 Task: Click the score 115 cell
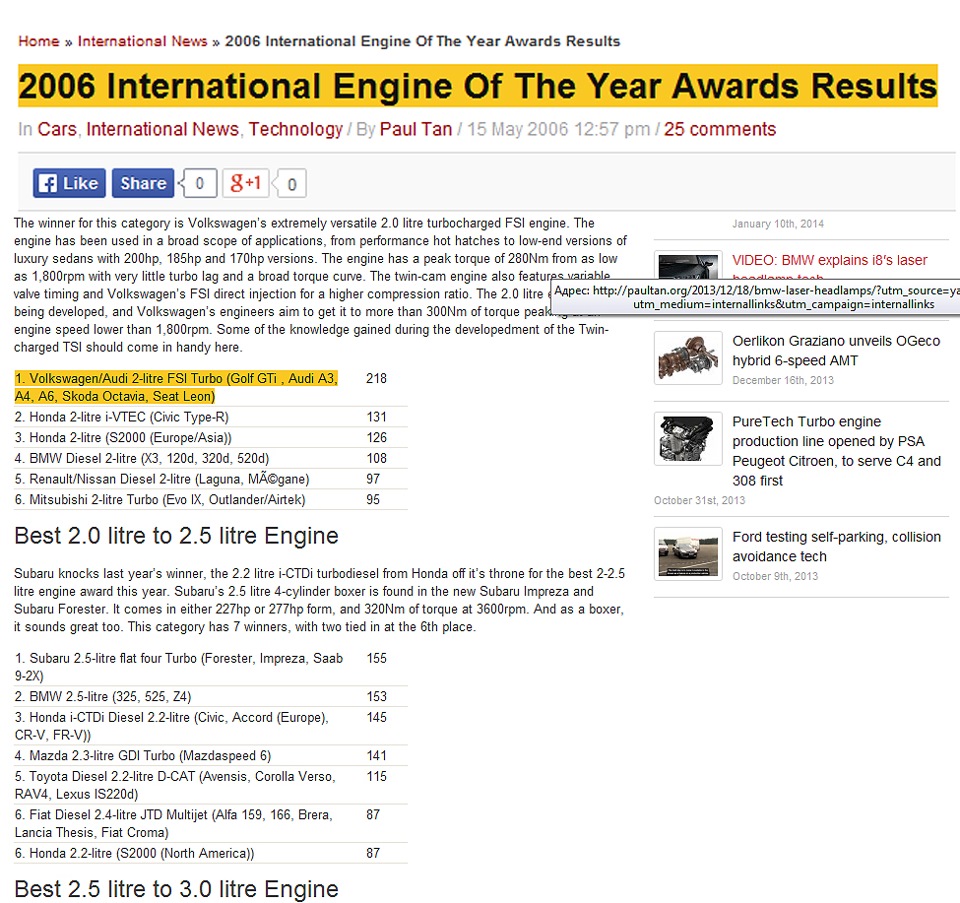[377, 776]
